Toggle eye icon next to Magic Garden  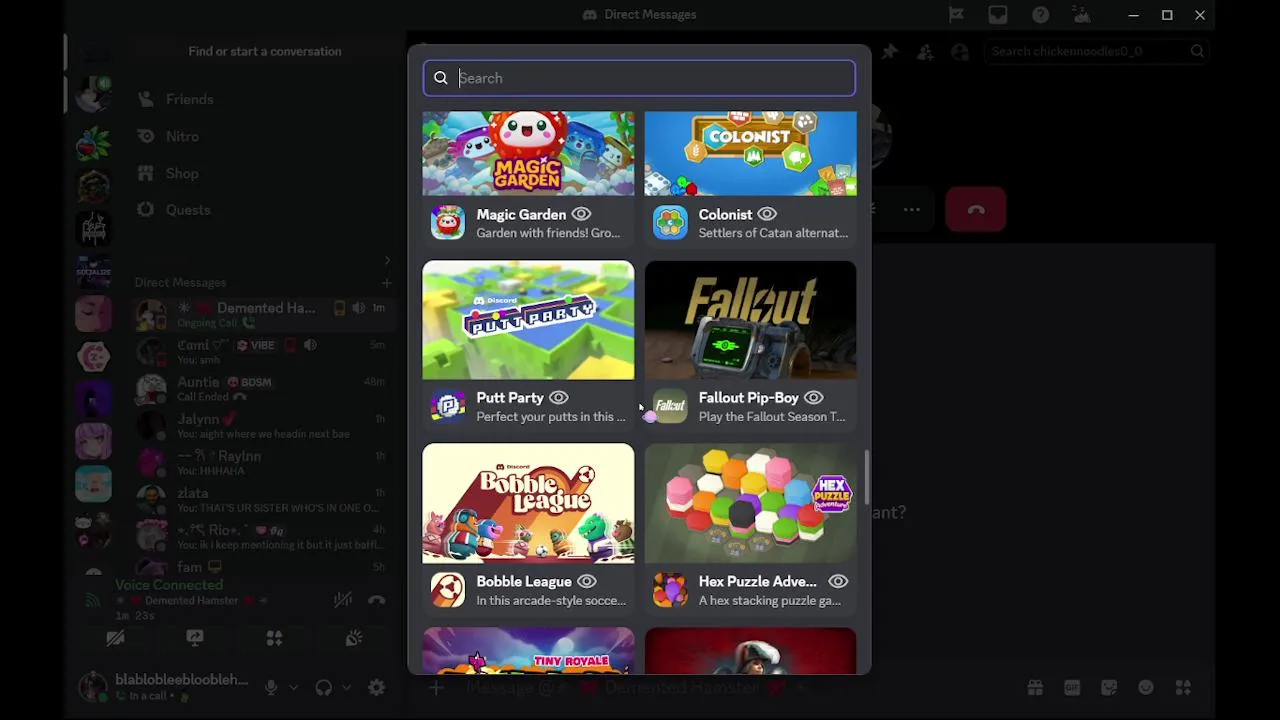click(x=581, y=214)
